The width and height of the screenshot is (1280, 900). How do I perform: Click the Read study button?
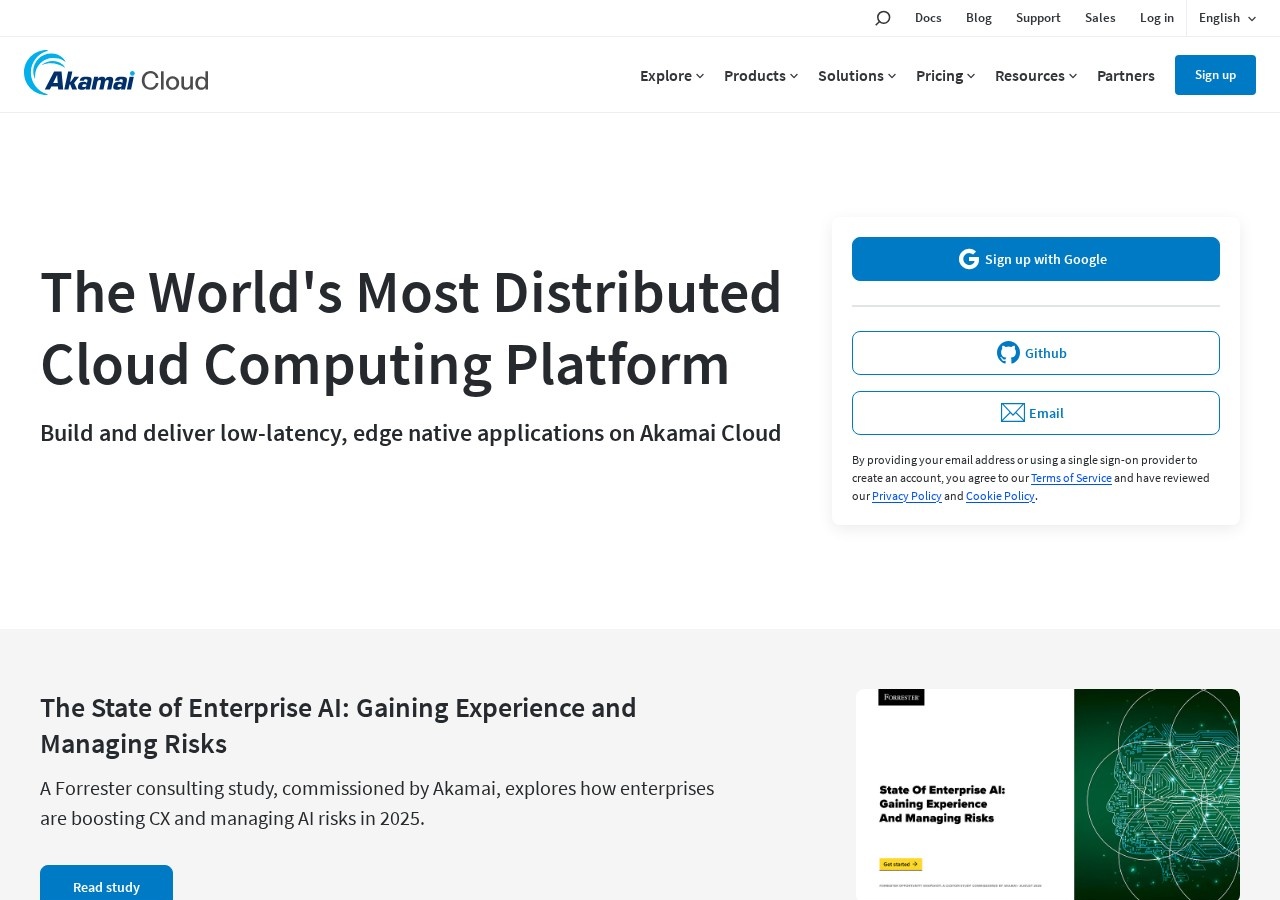point(106,886)
